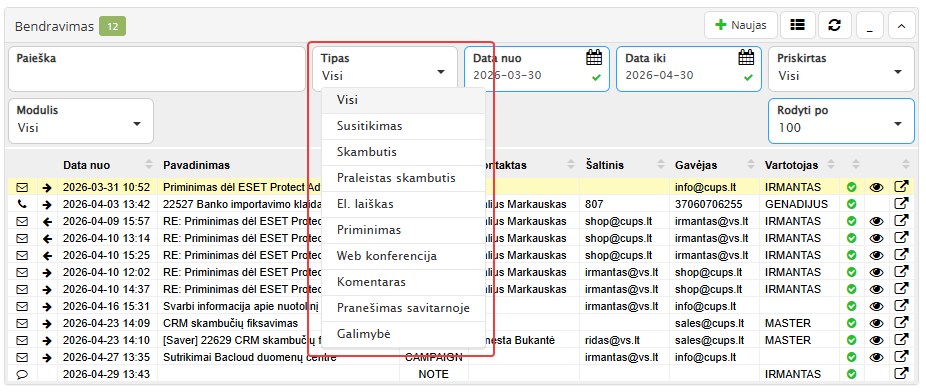
Task: Toggle eye icon on 2026-04-09 15:57 row
Action: pos(876,221)
